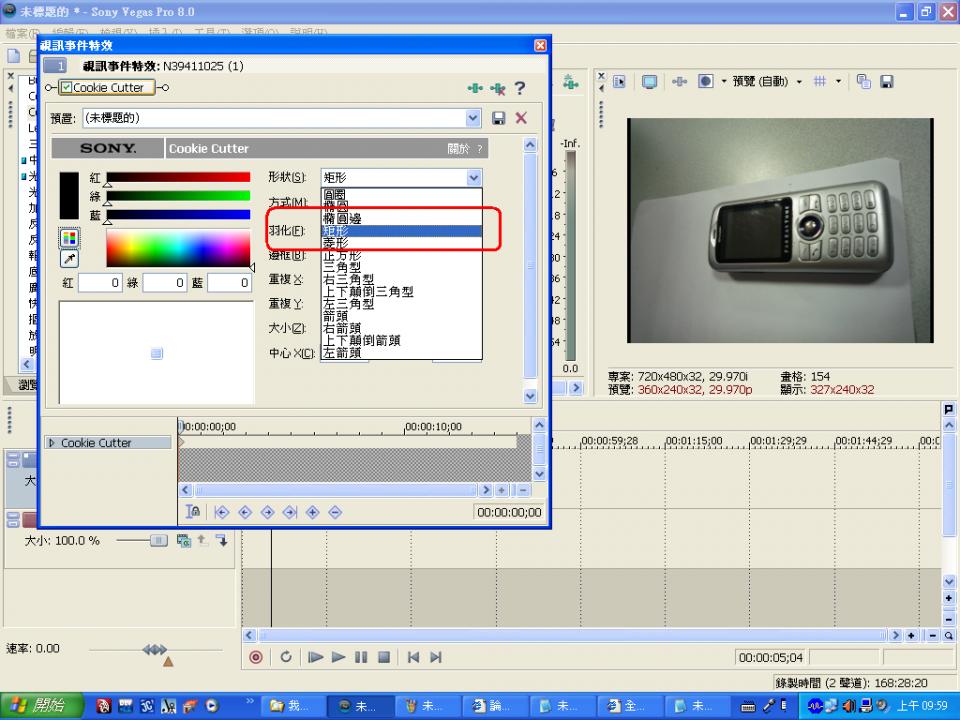Click the red color channel slider
960x720 pixels.
(x=178, y=177)
